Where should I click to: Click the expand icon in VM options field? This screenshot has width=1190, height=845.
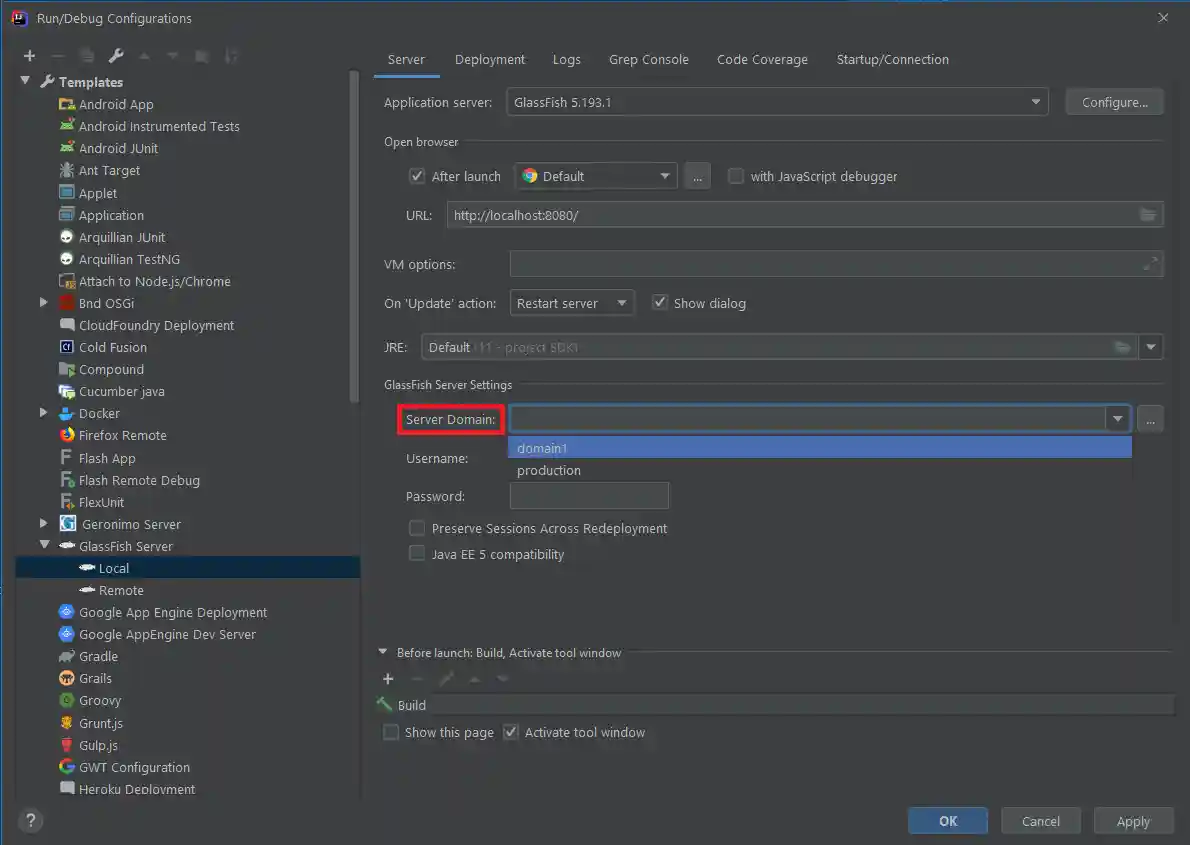(x=1150, y=264)
